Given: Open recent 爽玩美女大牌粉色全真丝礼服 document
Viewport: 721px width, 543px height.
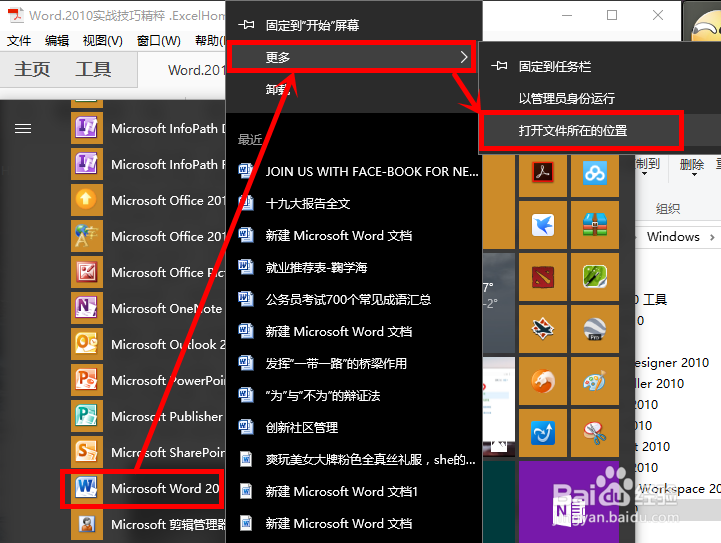Looking at the screenshot, I should (354, 459).
